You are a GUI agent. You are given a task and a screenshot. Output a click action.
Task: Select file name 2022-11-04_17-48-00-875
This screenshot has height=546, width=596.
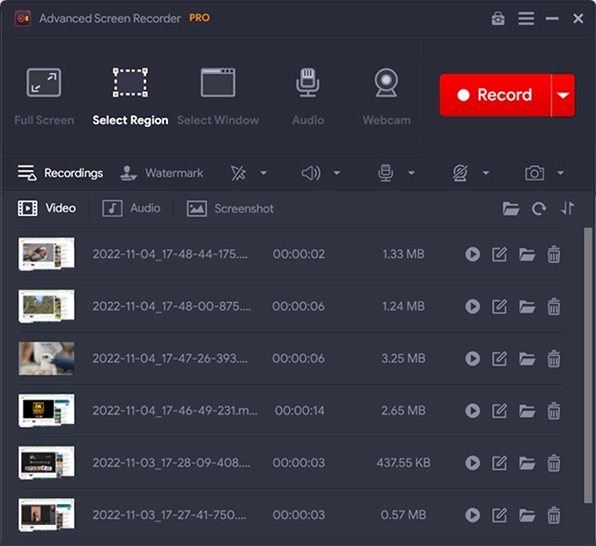(x=172, y=306)
